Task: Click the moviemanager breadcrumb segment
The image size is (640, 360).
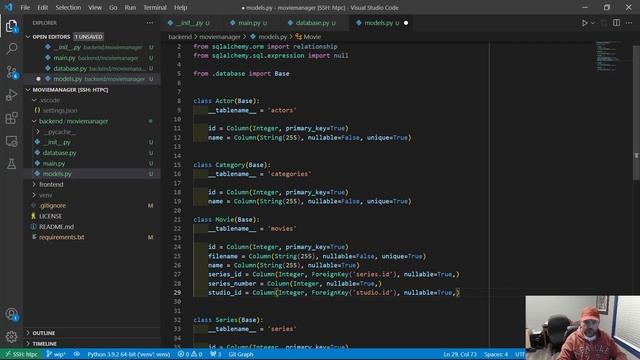Action: [220, 37]
